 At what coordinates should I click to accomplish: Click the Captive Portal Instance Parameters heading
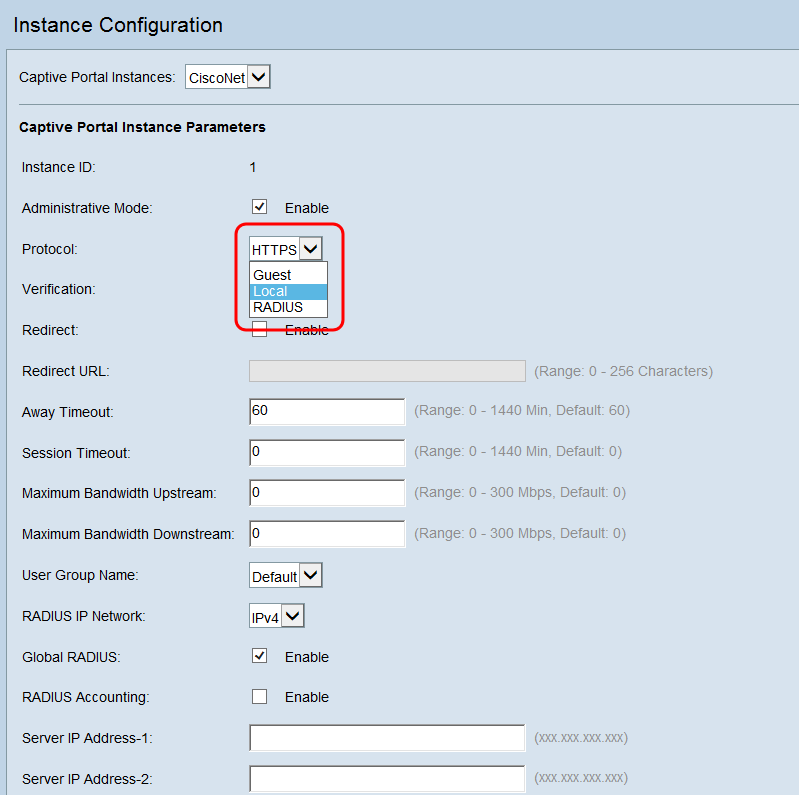[x=142, y=127]
